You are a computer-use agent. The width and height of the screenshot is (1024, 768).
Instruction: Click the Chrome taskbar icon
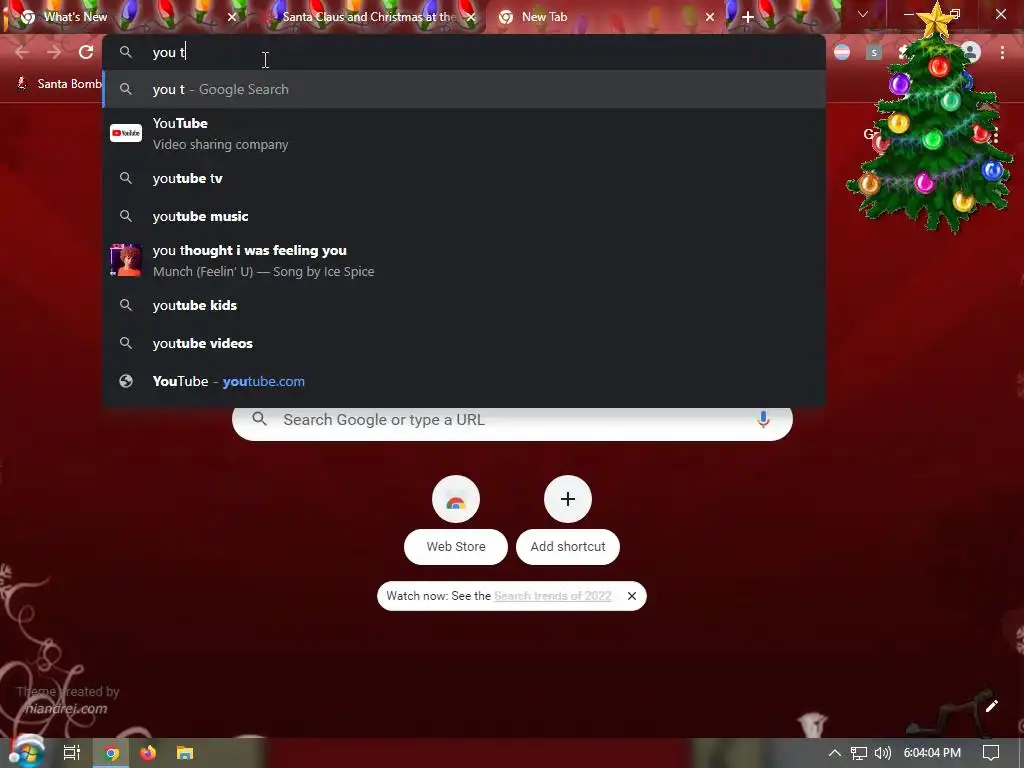point(112,753)
